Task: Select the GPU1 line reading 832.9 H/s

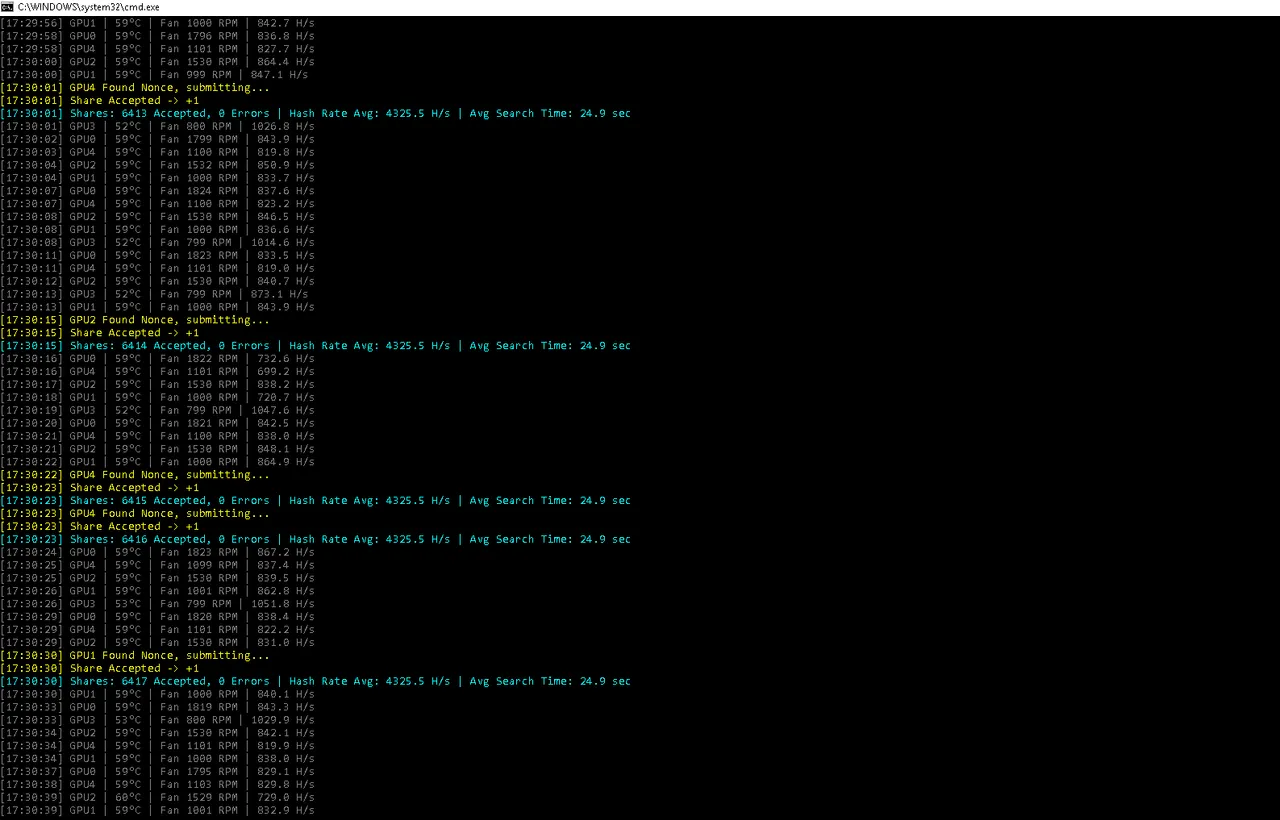Action: (x=157, y=811)
